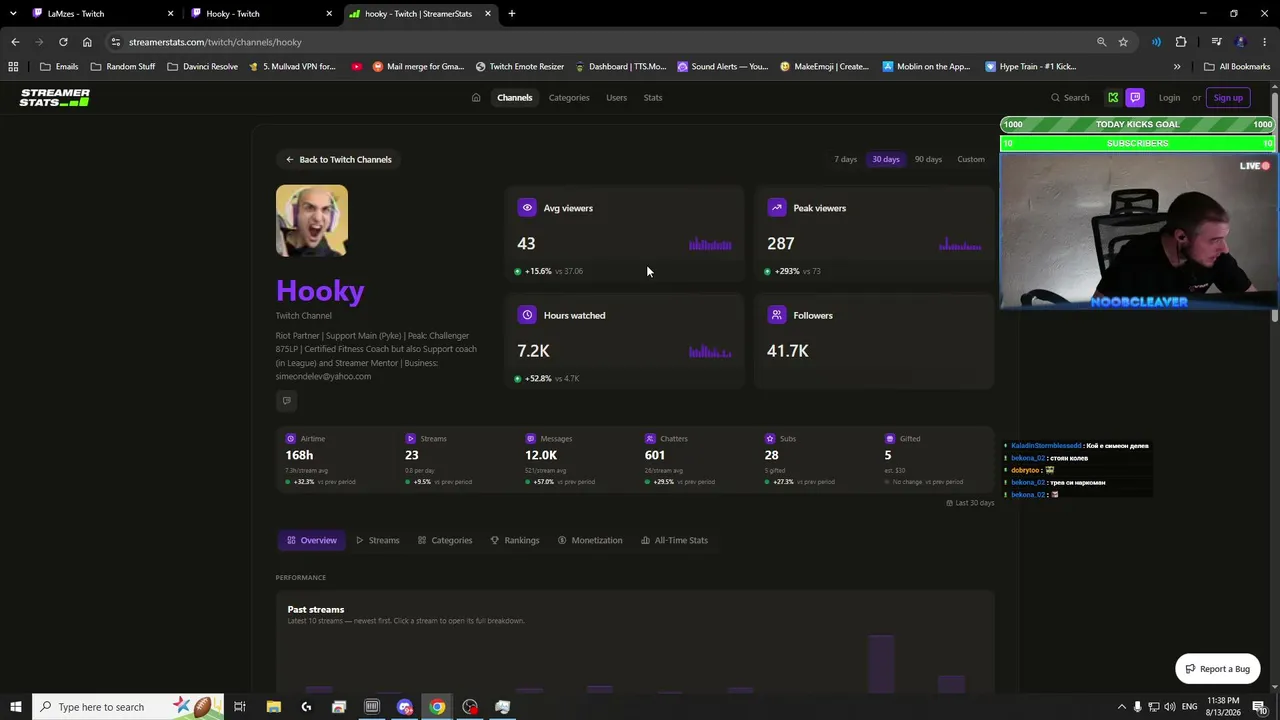Expand the Chrome tab search dropdown
The width and height of the screenshot is (1280, 720).
coord(13,13)
